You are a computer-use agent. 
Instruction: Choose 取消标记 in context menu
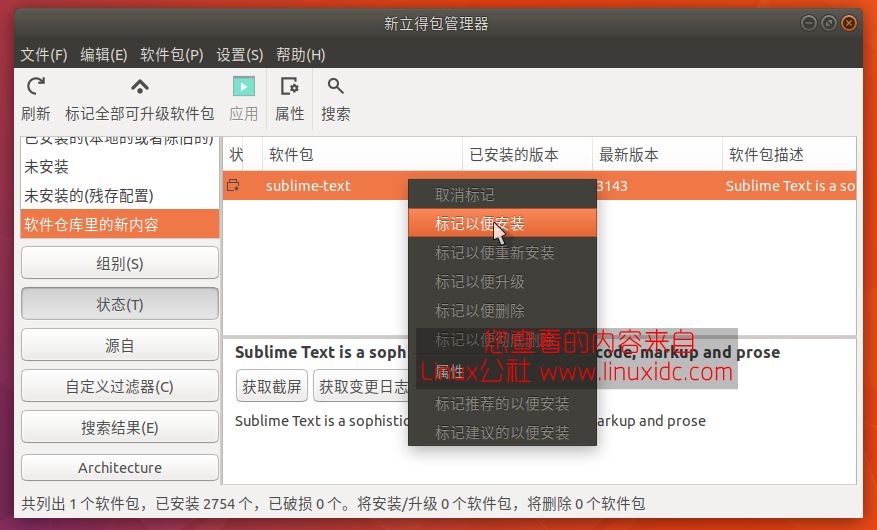(x=502, y=195)
